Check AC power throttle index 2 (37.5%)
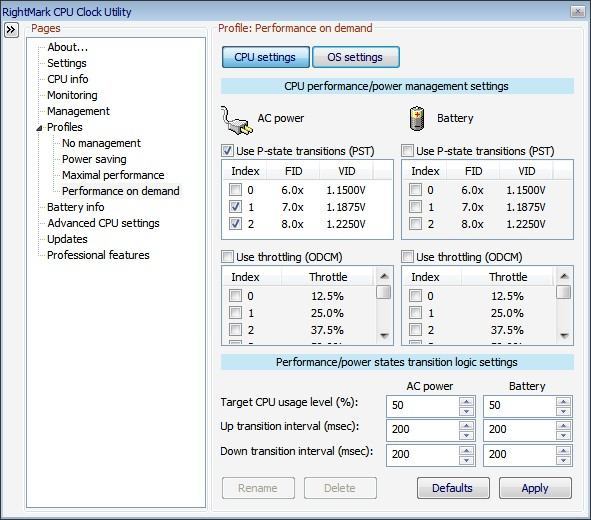 click(x=236, y=330)
